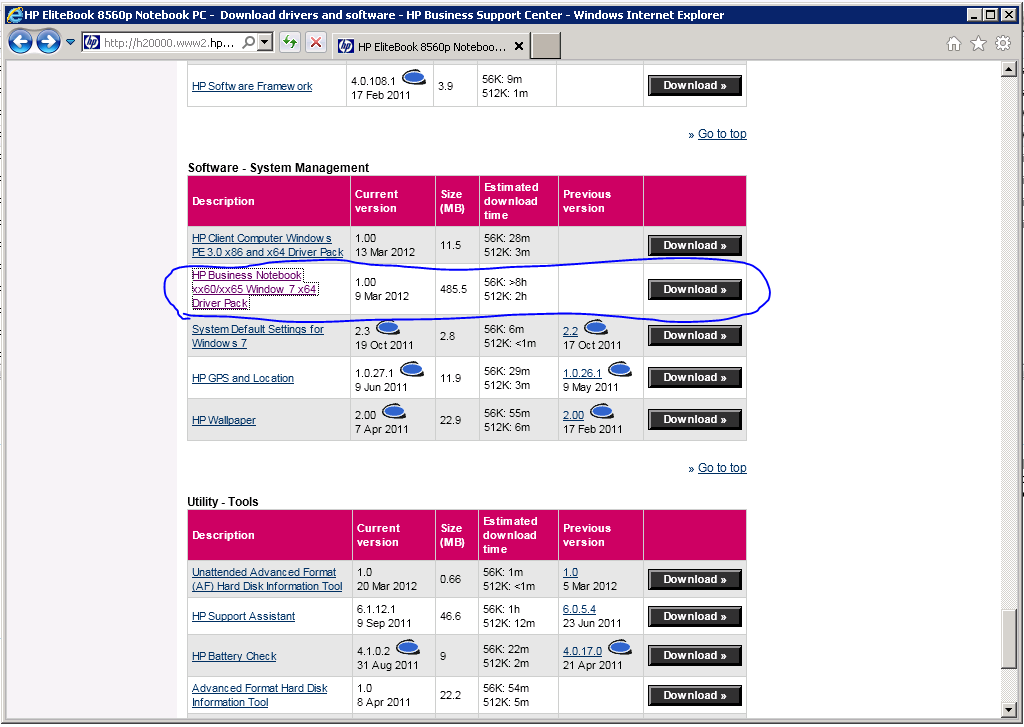Download System Default Settings for Windows 7
The height and width of the screenshot is (727, 1024).
[x=695, y=336]
